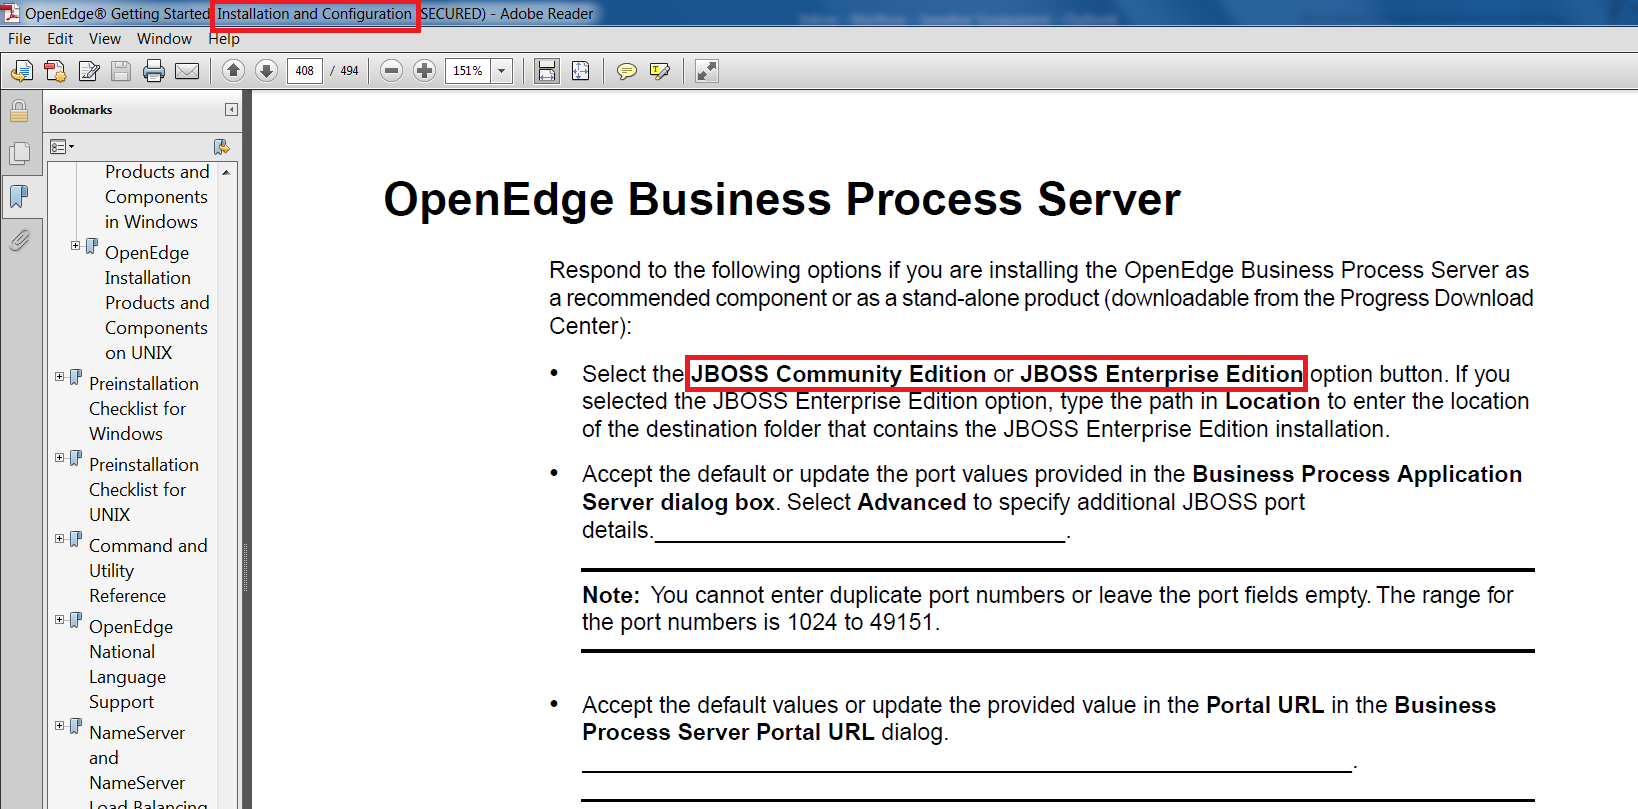The width and height of the screenshot is (1638, 809).
Task: Click the find current bookmark icon
Action: click(x=222, y=147)
